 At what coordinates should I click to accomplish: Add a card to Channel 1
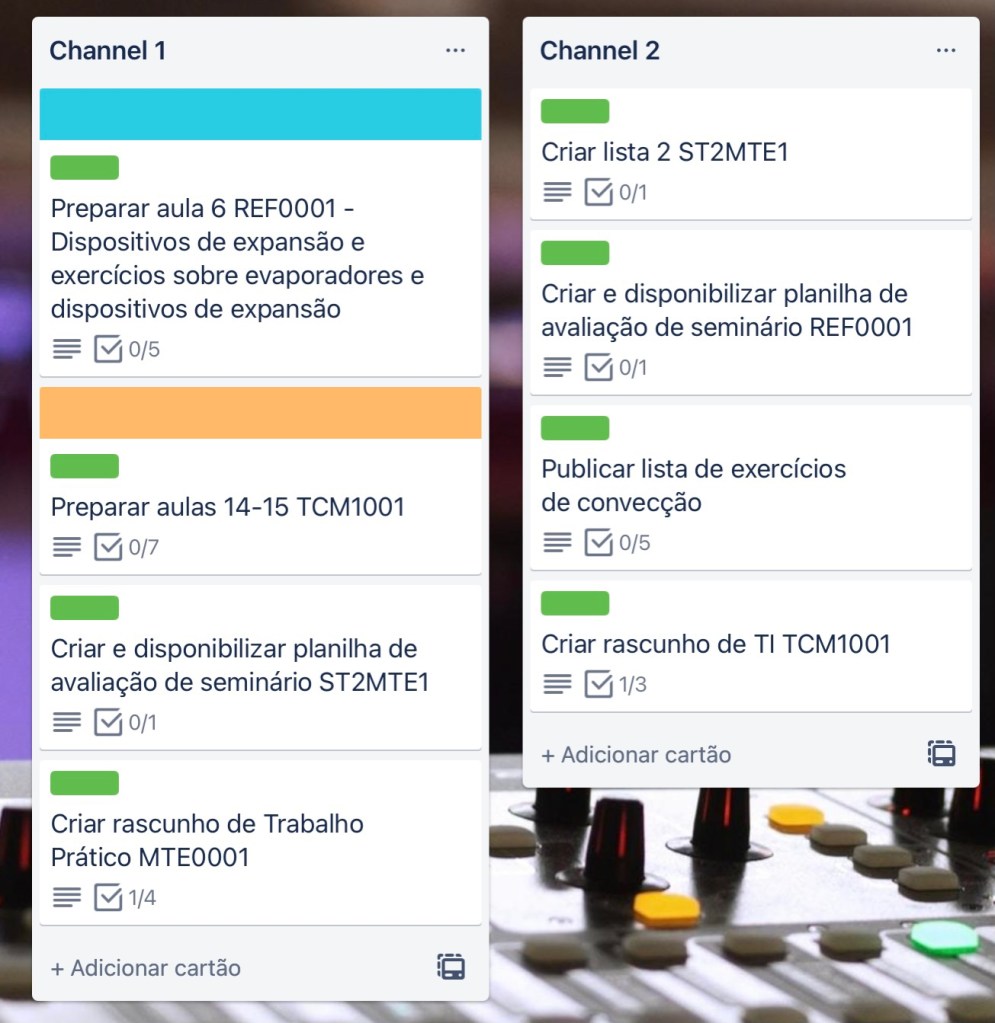[146, 968]
